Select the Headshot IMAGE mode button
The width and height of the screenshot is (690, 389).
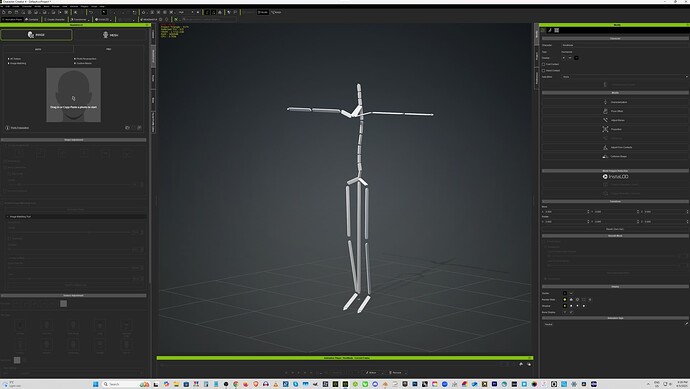pyautogui.click(x=37, y=35)
